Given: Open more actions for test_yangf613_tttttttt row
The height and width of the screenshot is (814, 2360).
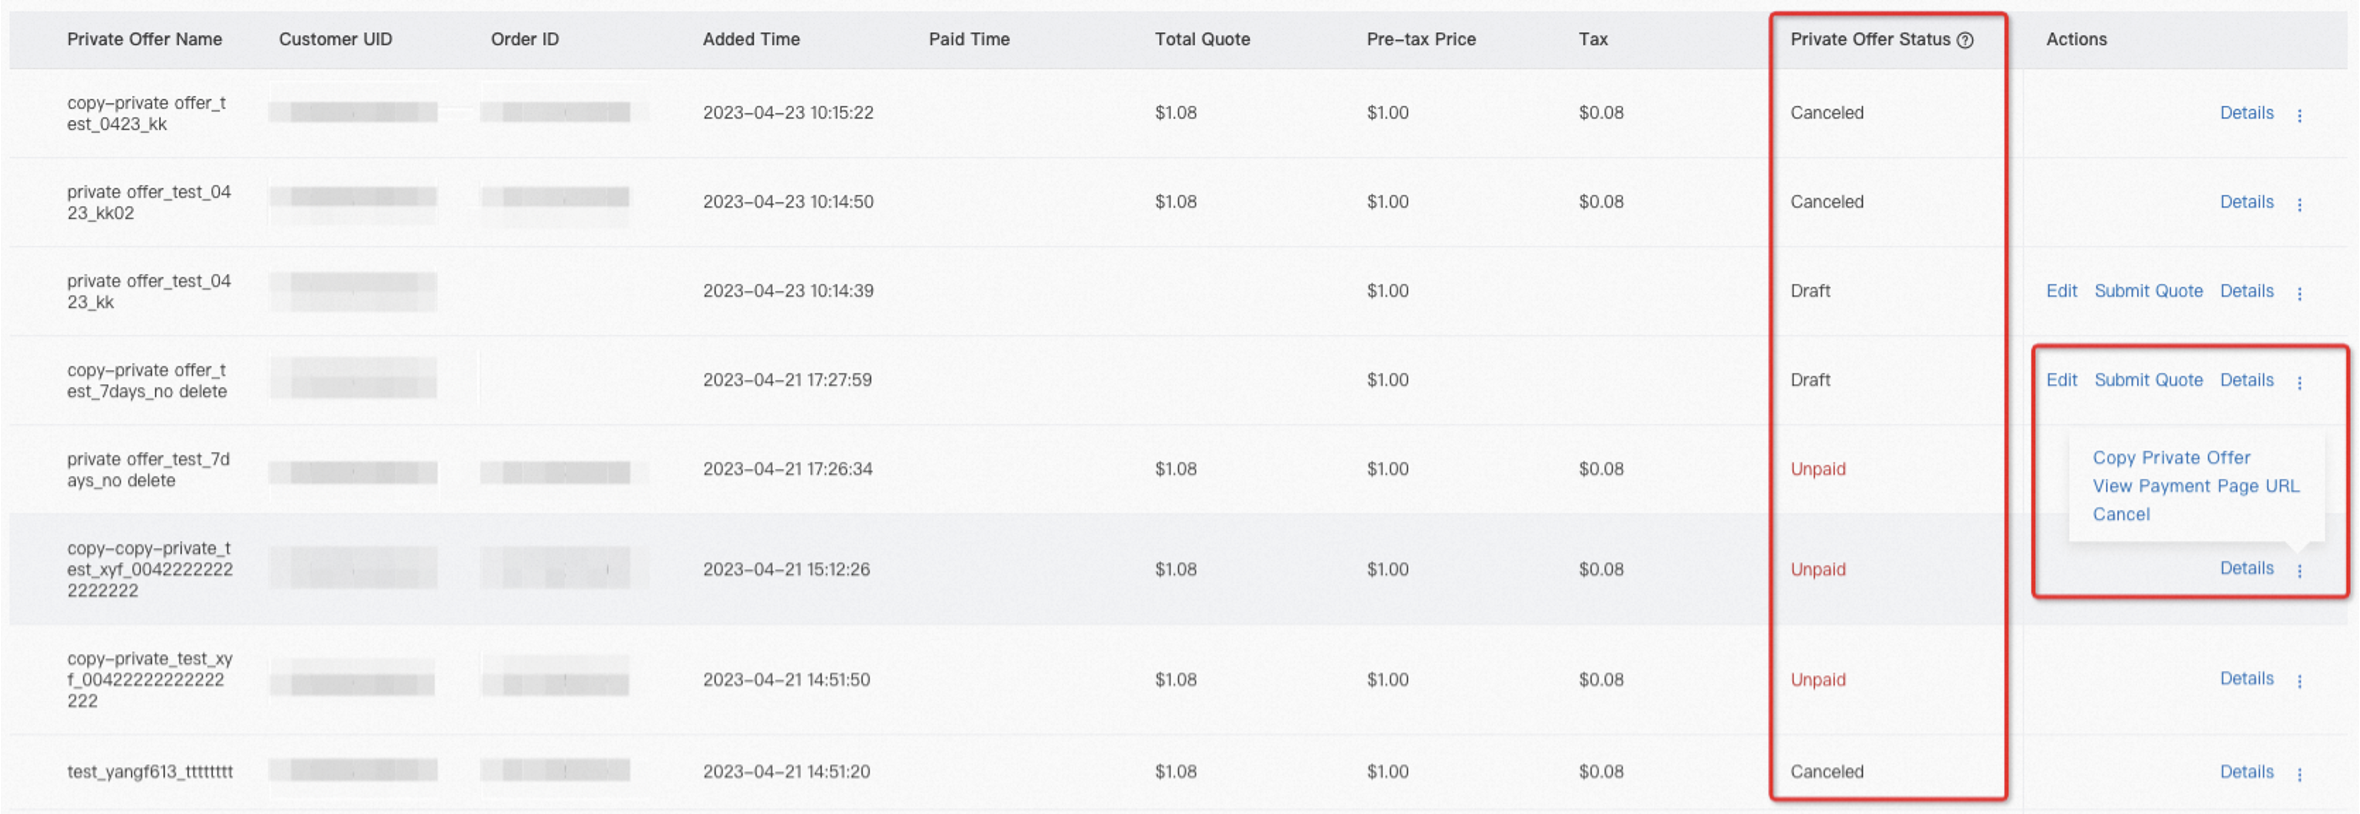Looking at the screenshot, I should (2299, 774).
